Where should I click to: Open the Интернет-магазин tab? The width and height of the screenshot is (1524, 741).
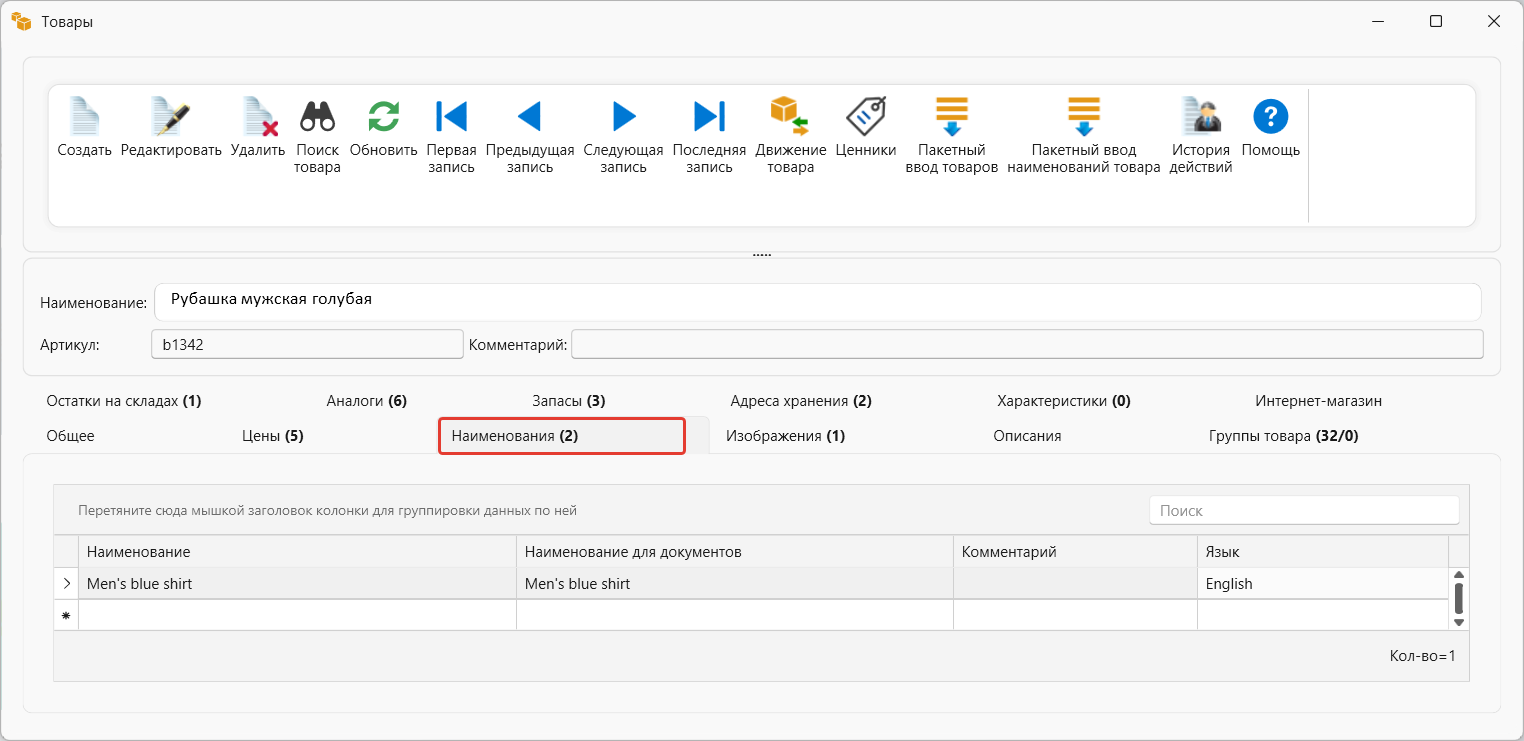point(1319,401)
